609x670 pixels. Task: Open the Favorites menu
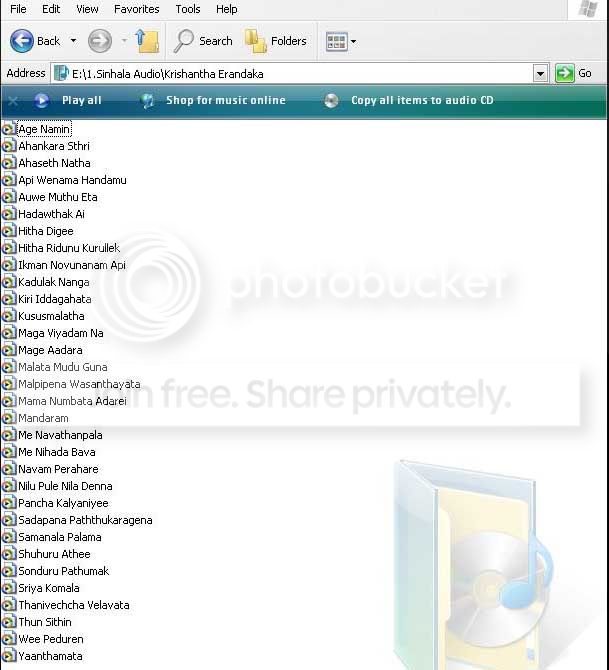137,9
